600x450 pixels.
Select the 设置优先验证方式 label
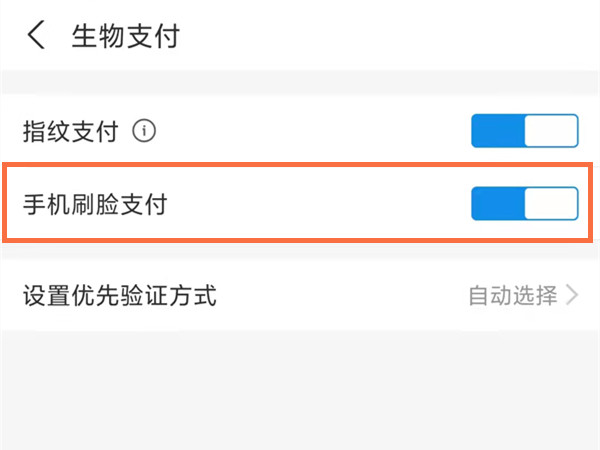click(x=119, y=295)
